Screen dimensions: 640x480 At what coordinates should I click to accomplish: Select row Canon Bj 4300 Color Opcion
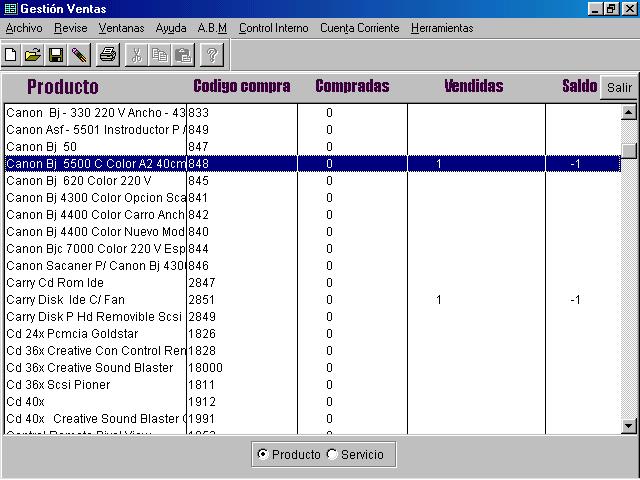[312, 198]
